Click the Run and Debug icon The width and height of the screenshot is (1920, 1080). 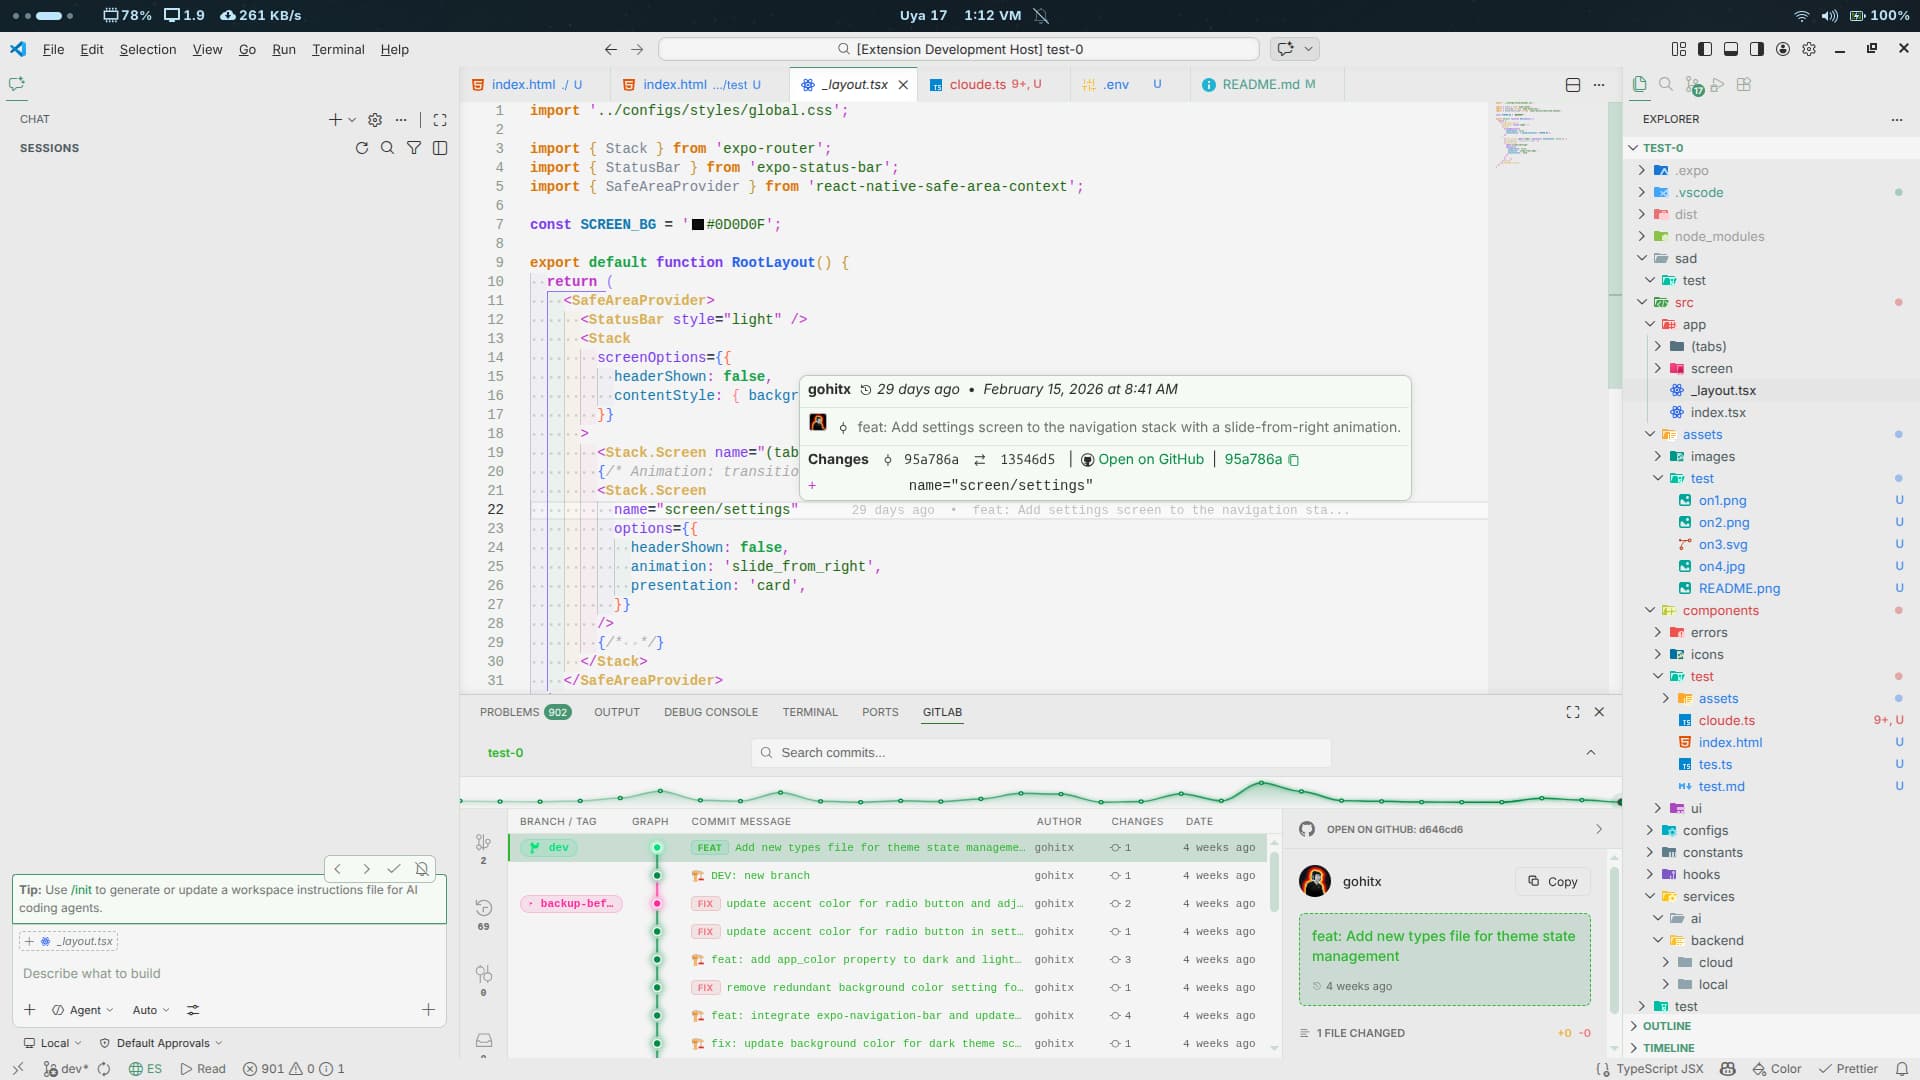(1718, 85)
